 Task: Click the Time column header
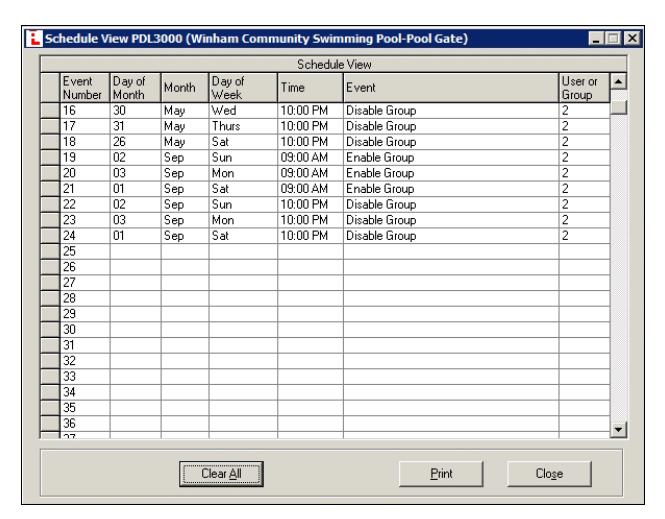310,88
